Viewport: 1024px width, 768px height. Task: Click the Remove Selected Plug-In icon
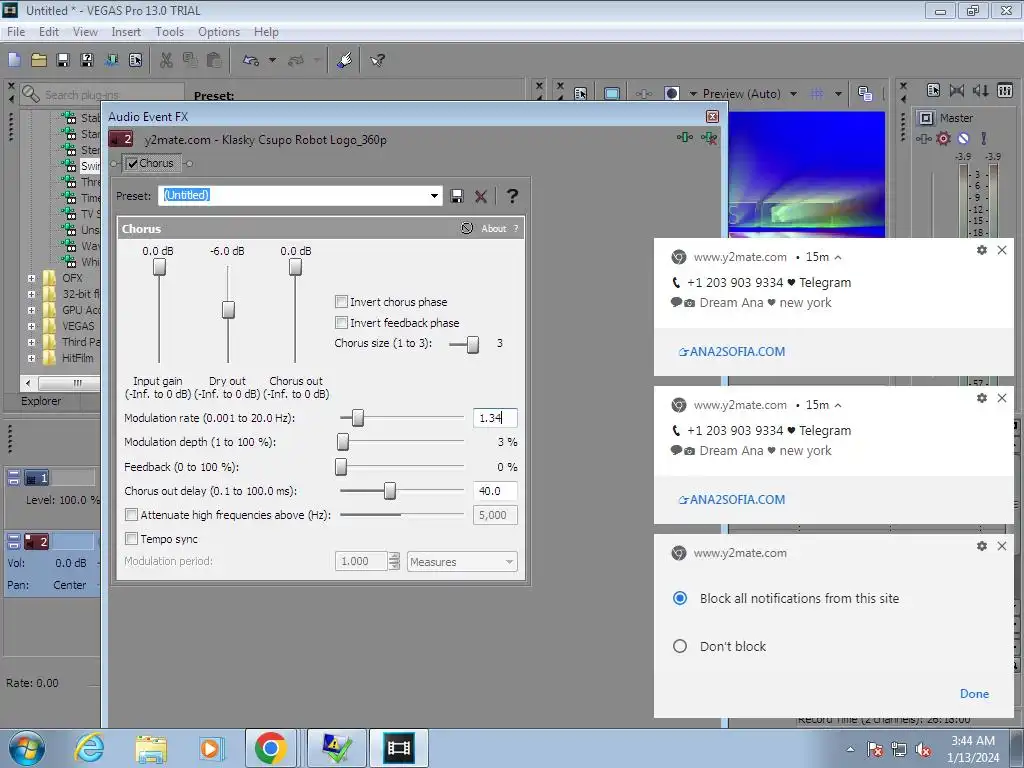[709, 137]
